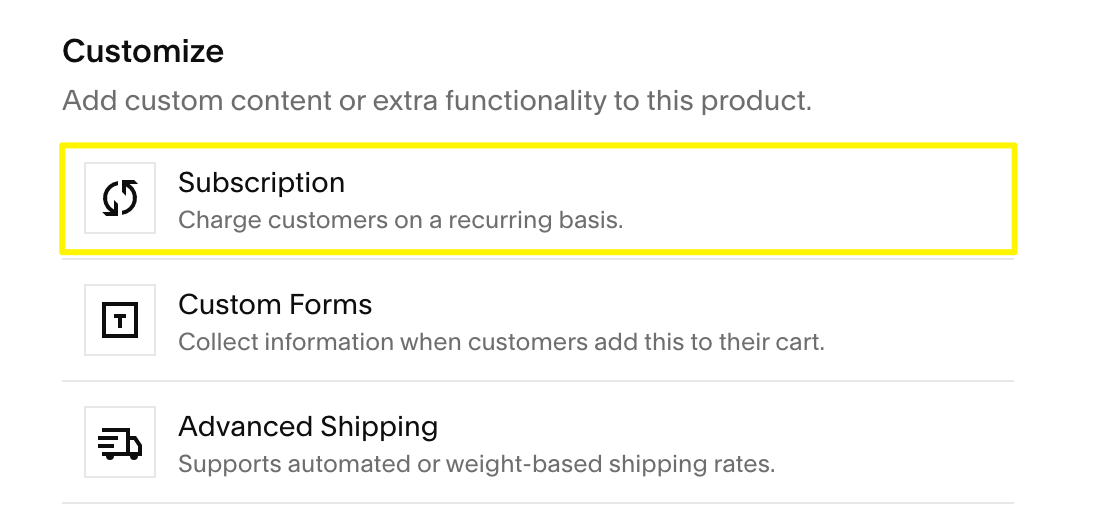Click the Customize section heading
Screen dimensions: 1104x528
(x=143, y=52)
